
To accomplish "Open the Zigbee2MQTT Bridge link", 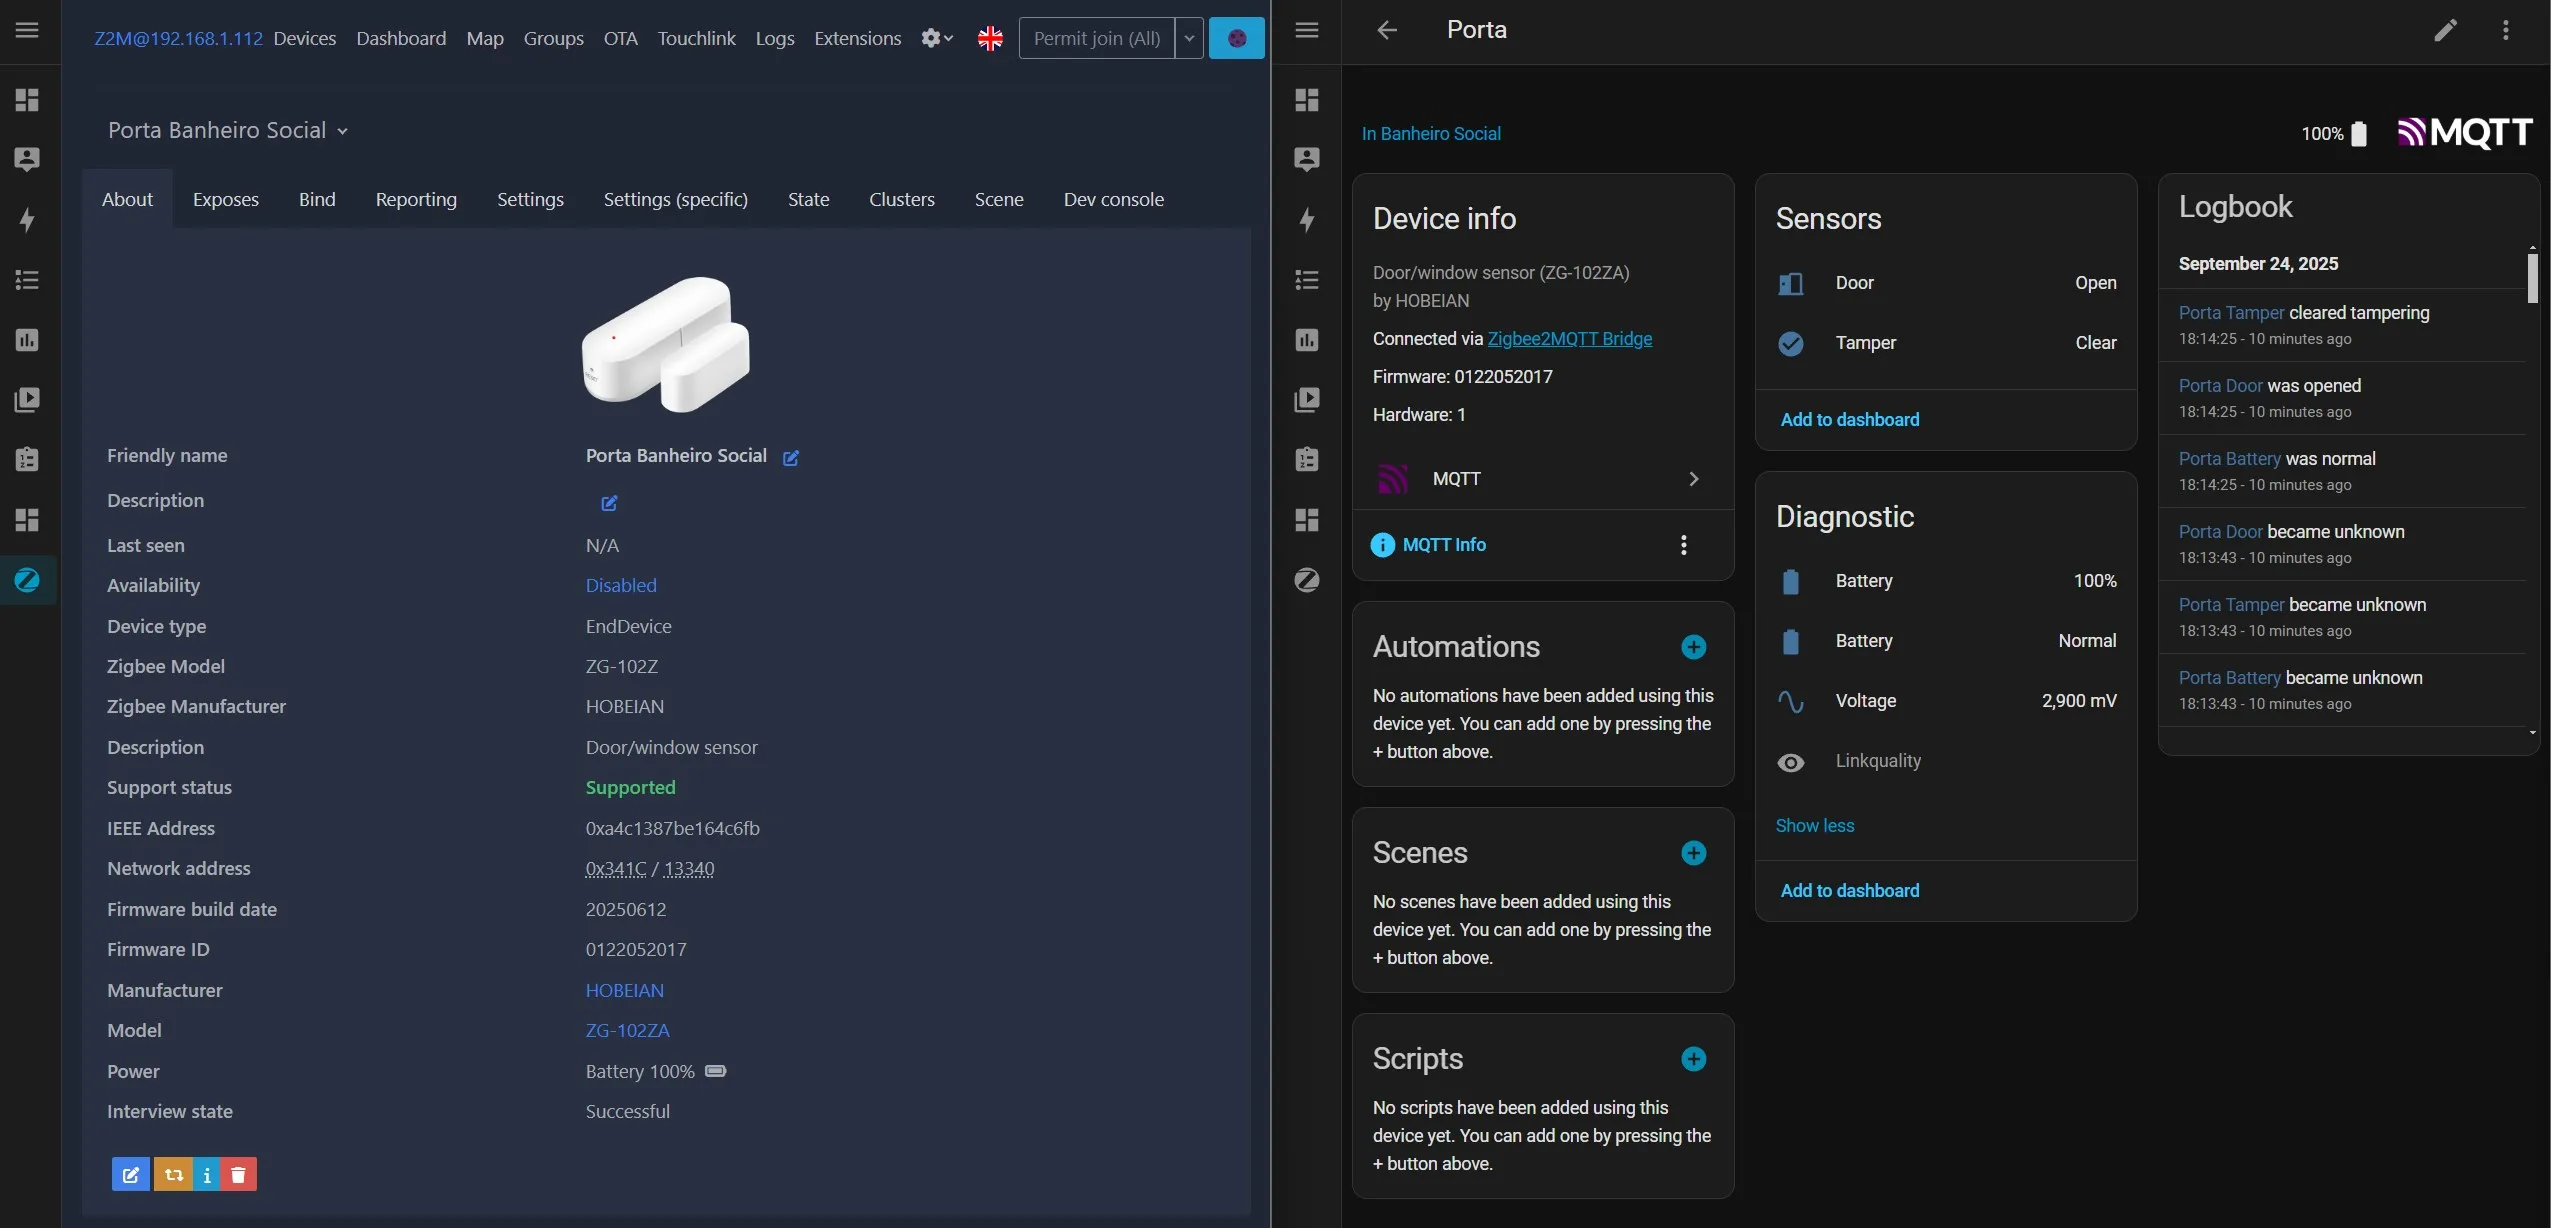I will 1569,339.
